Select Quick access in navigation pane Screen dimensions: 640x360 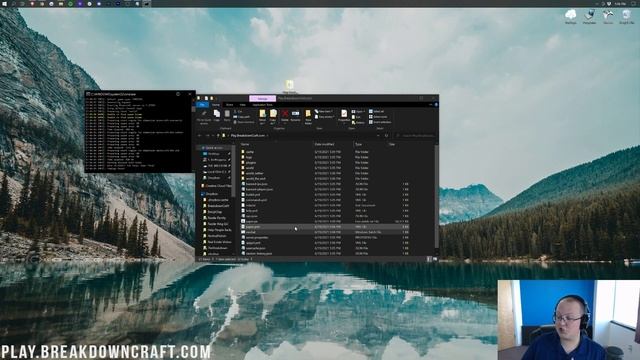pos(214,148)
